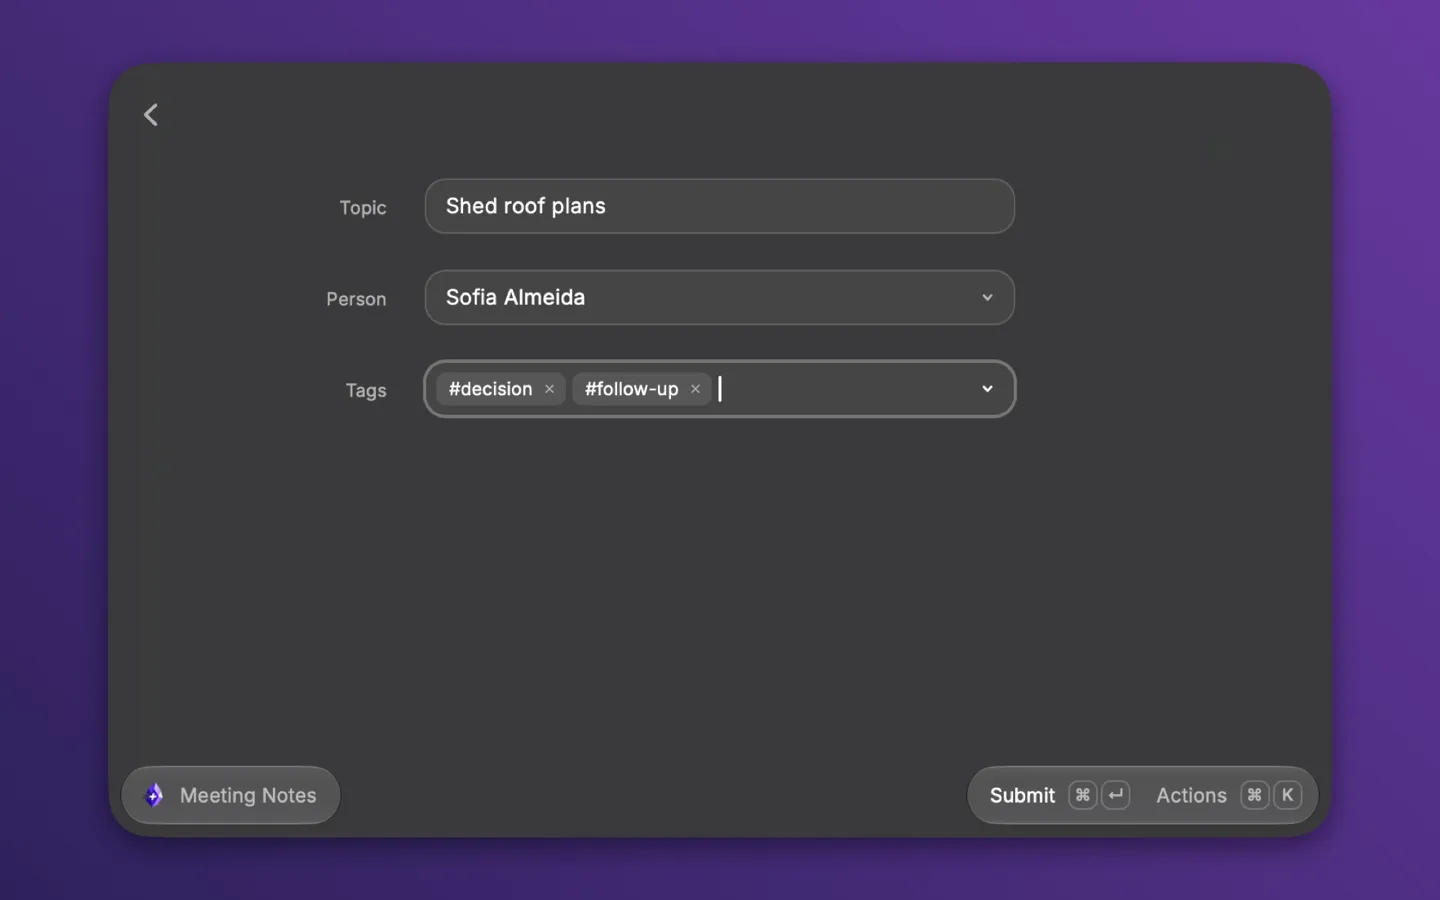Remove the #decision tag
The width and height of the screenshot is (1440, 900).
coord(549,389)
